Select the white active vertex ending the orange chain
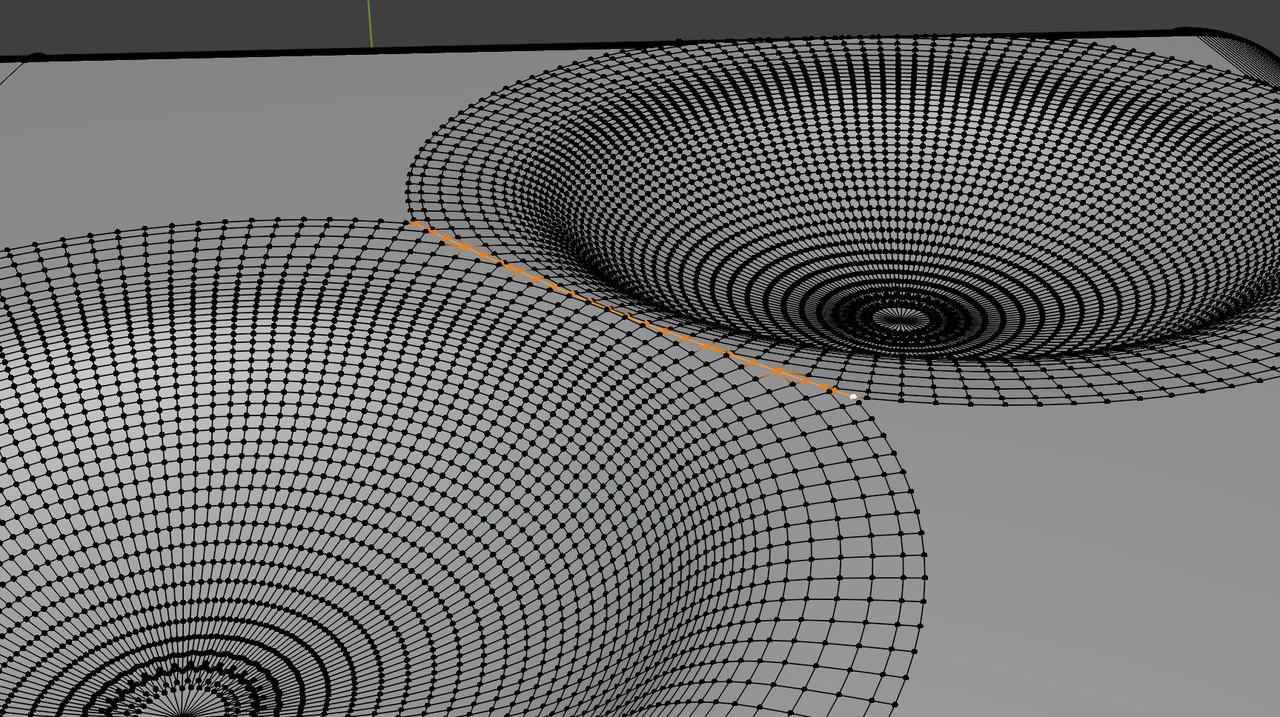This screenshot has height=717, width=1280. 853,397
